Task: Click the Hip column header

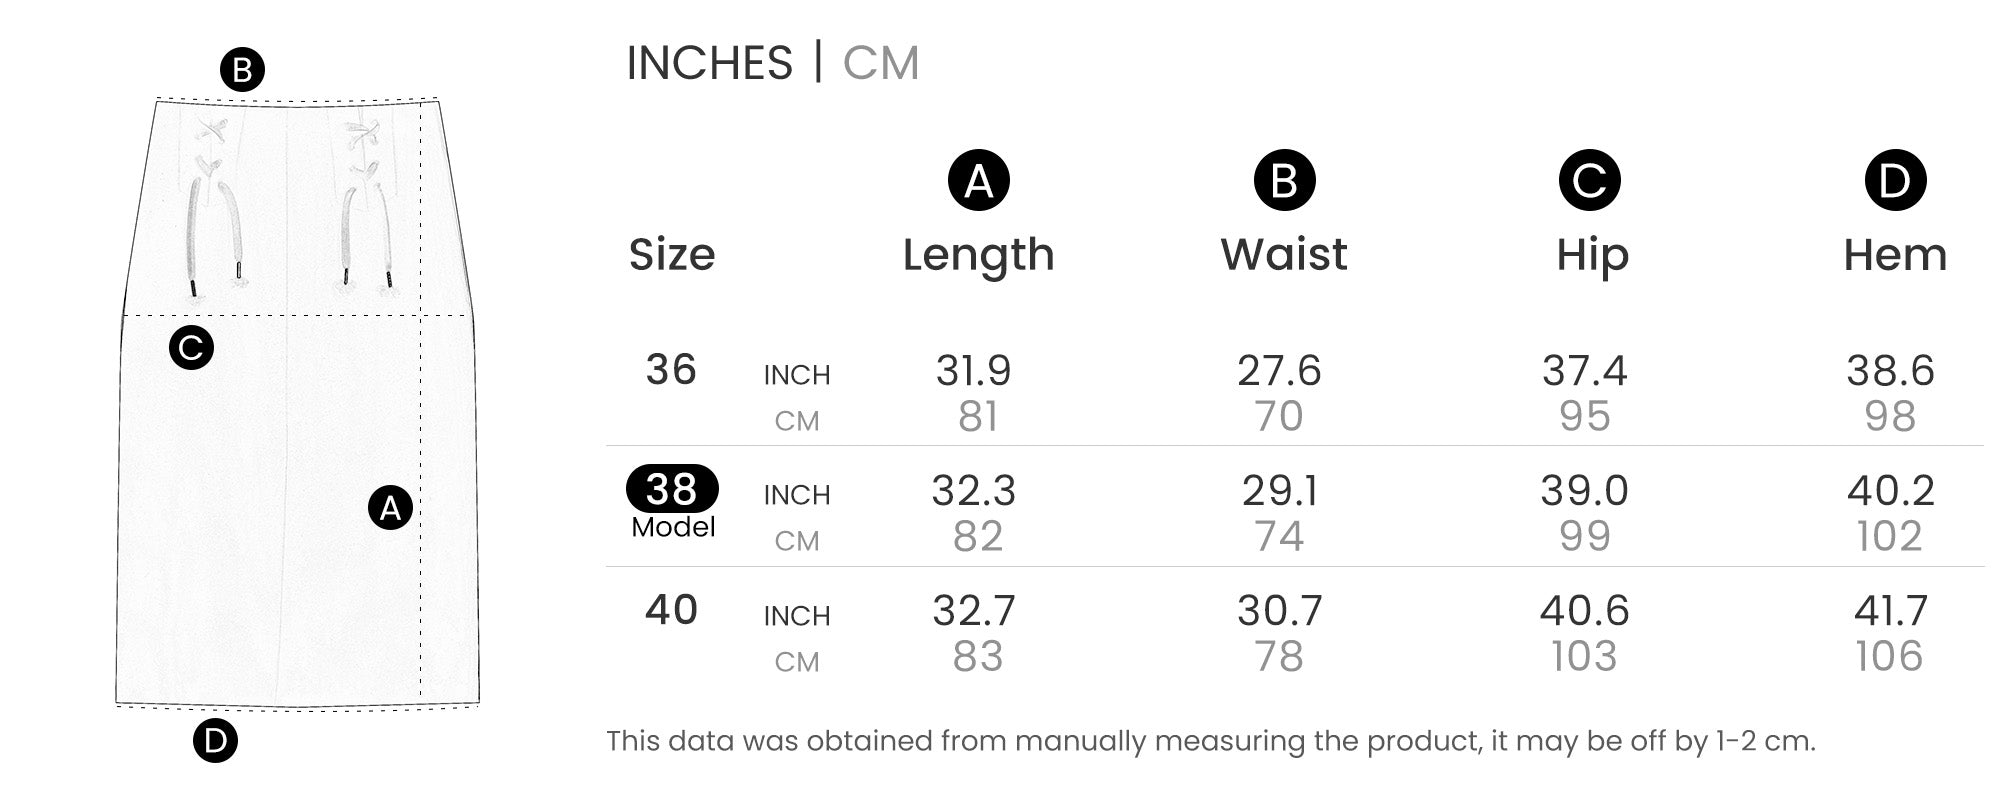Action: point(1592,255)
